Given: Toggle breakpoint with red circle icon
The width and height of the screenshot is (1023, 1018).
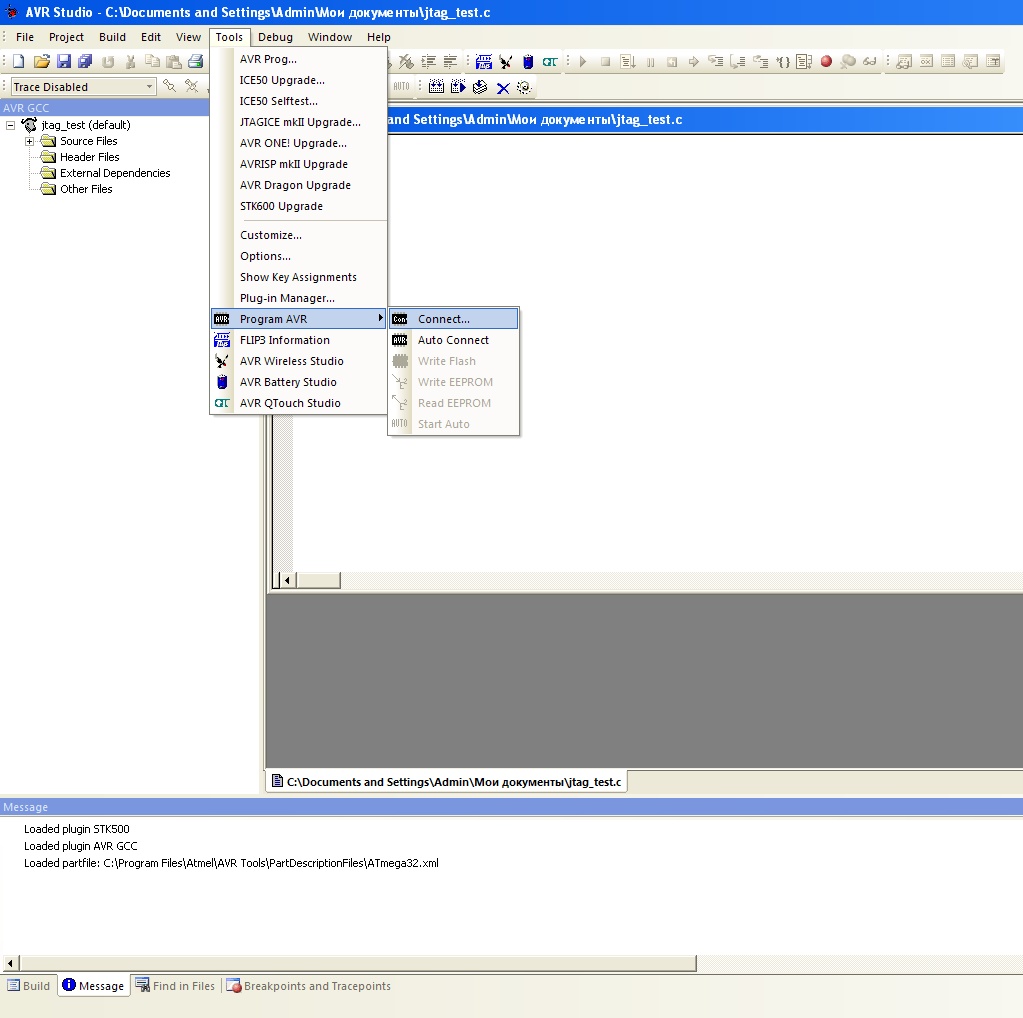Looking at the screenshot, I should coord(826,61).
